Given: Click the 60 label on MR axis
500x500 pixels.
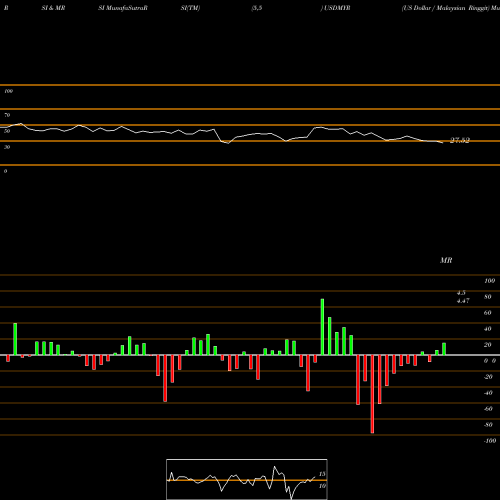Looking at the screenshot, I should [488, 313].
